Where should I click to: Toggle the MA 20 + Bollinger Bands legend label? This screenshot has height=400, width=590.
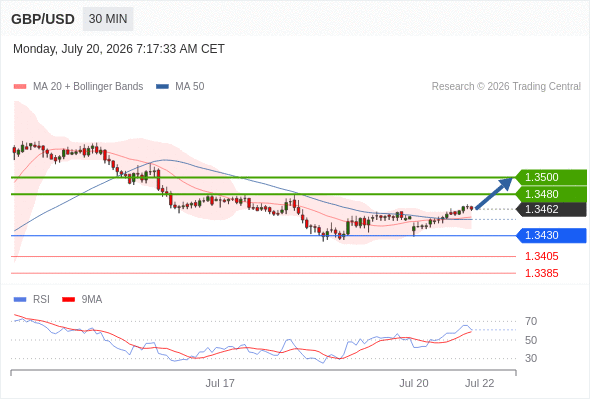[x=88, y=87]
